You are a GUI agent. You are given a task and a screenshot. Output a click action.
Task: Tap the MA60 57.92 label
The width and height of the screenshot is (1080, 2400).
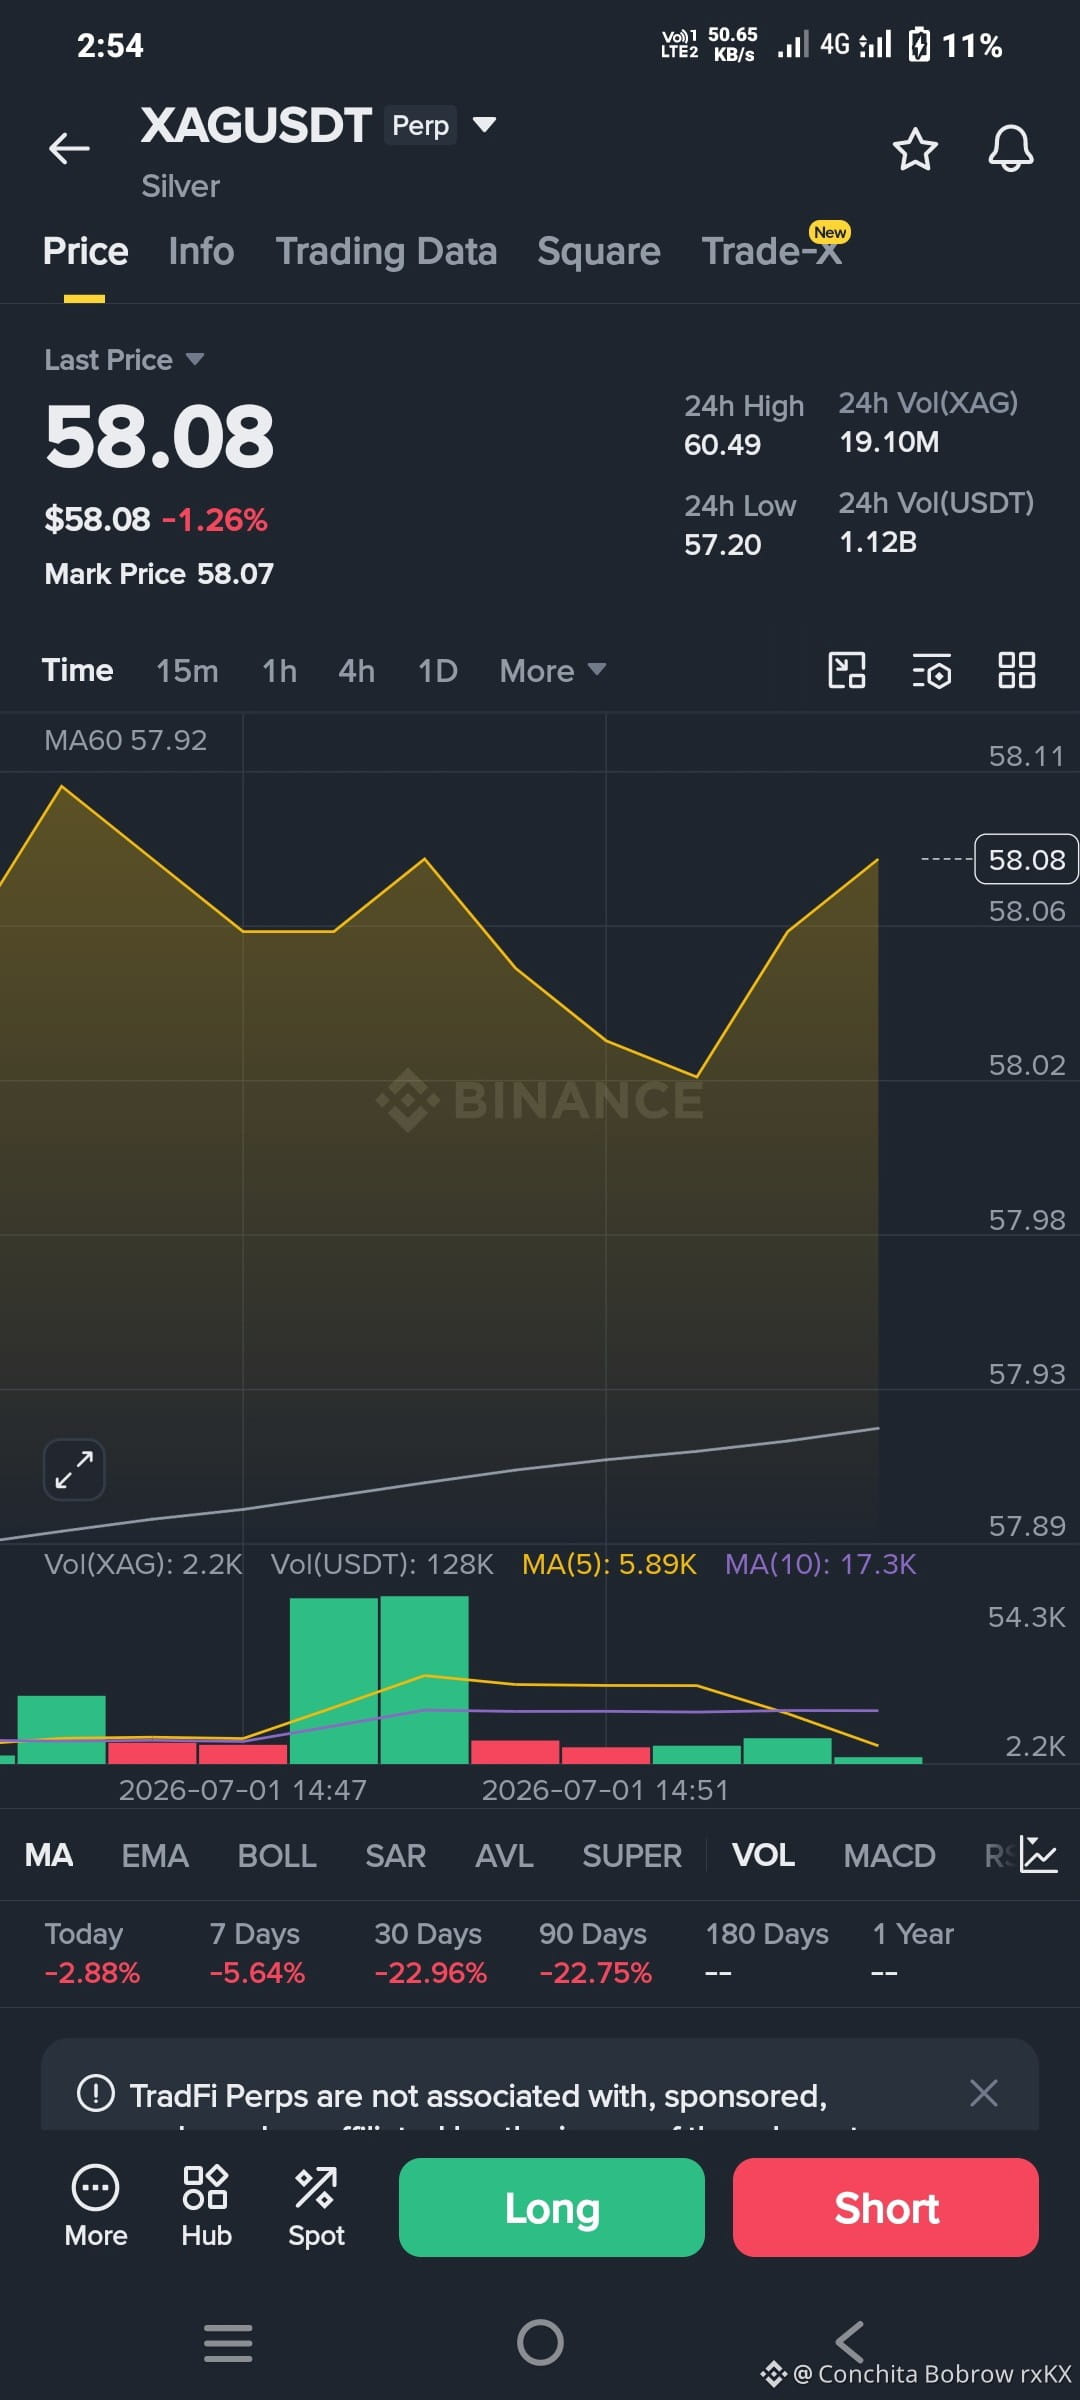[x=125, y=740]
